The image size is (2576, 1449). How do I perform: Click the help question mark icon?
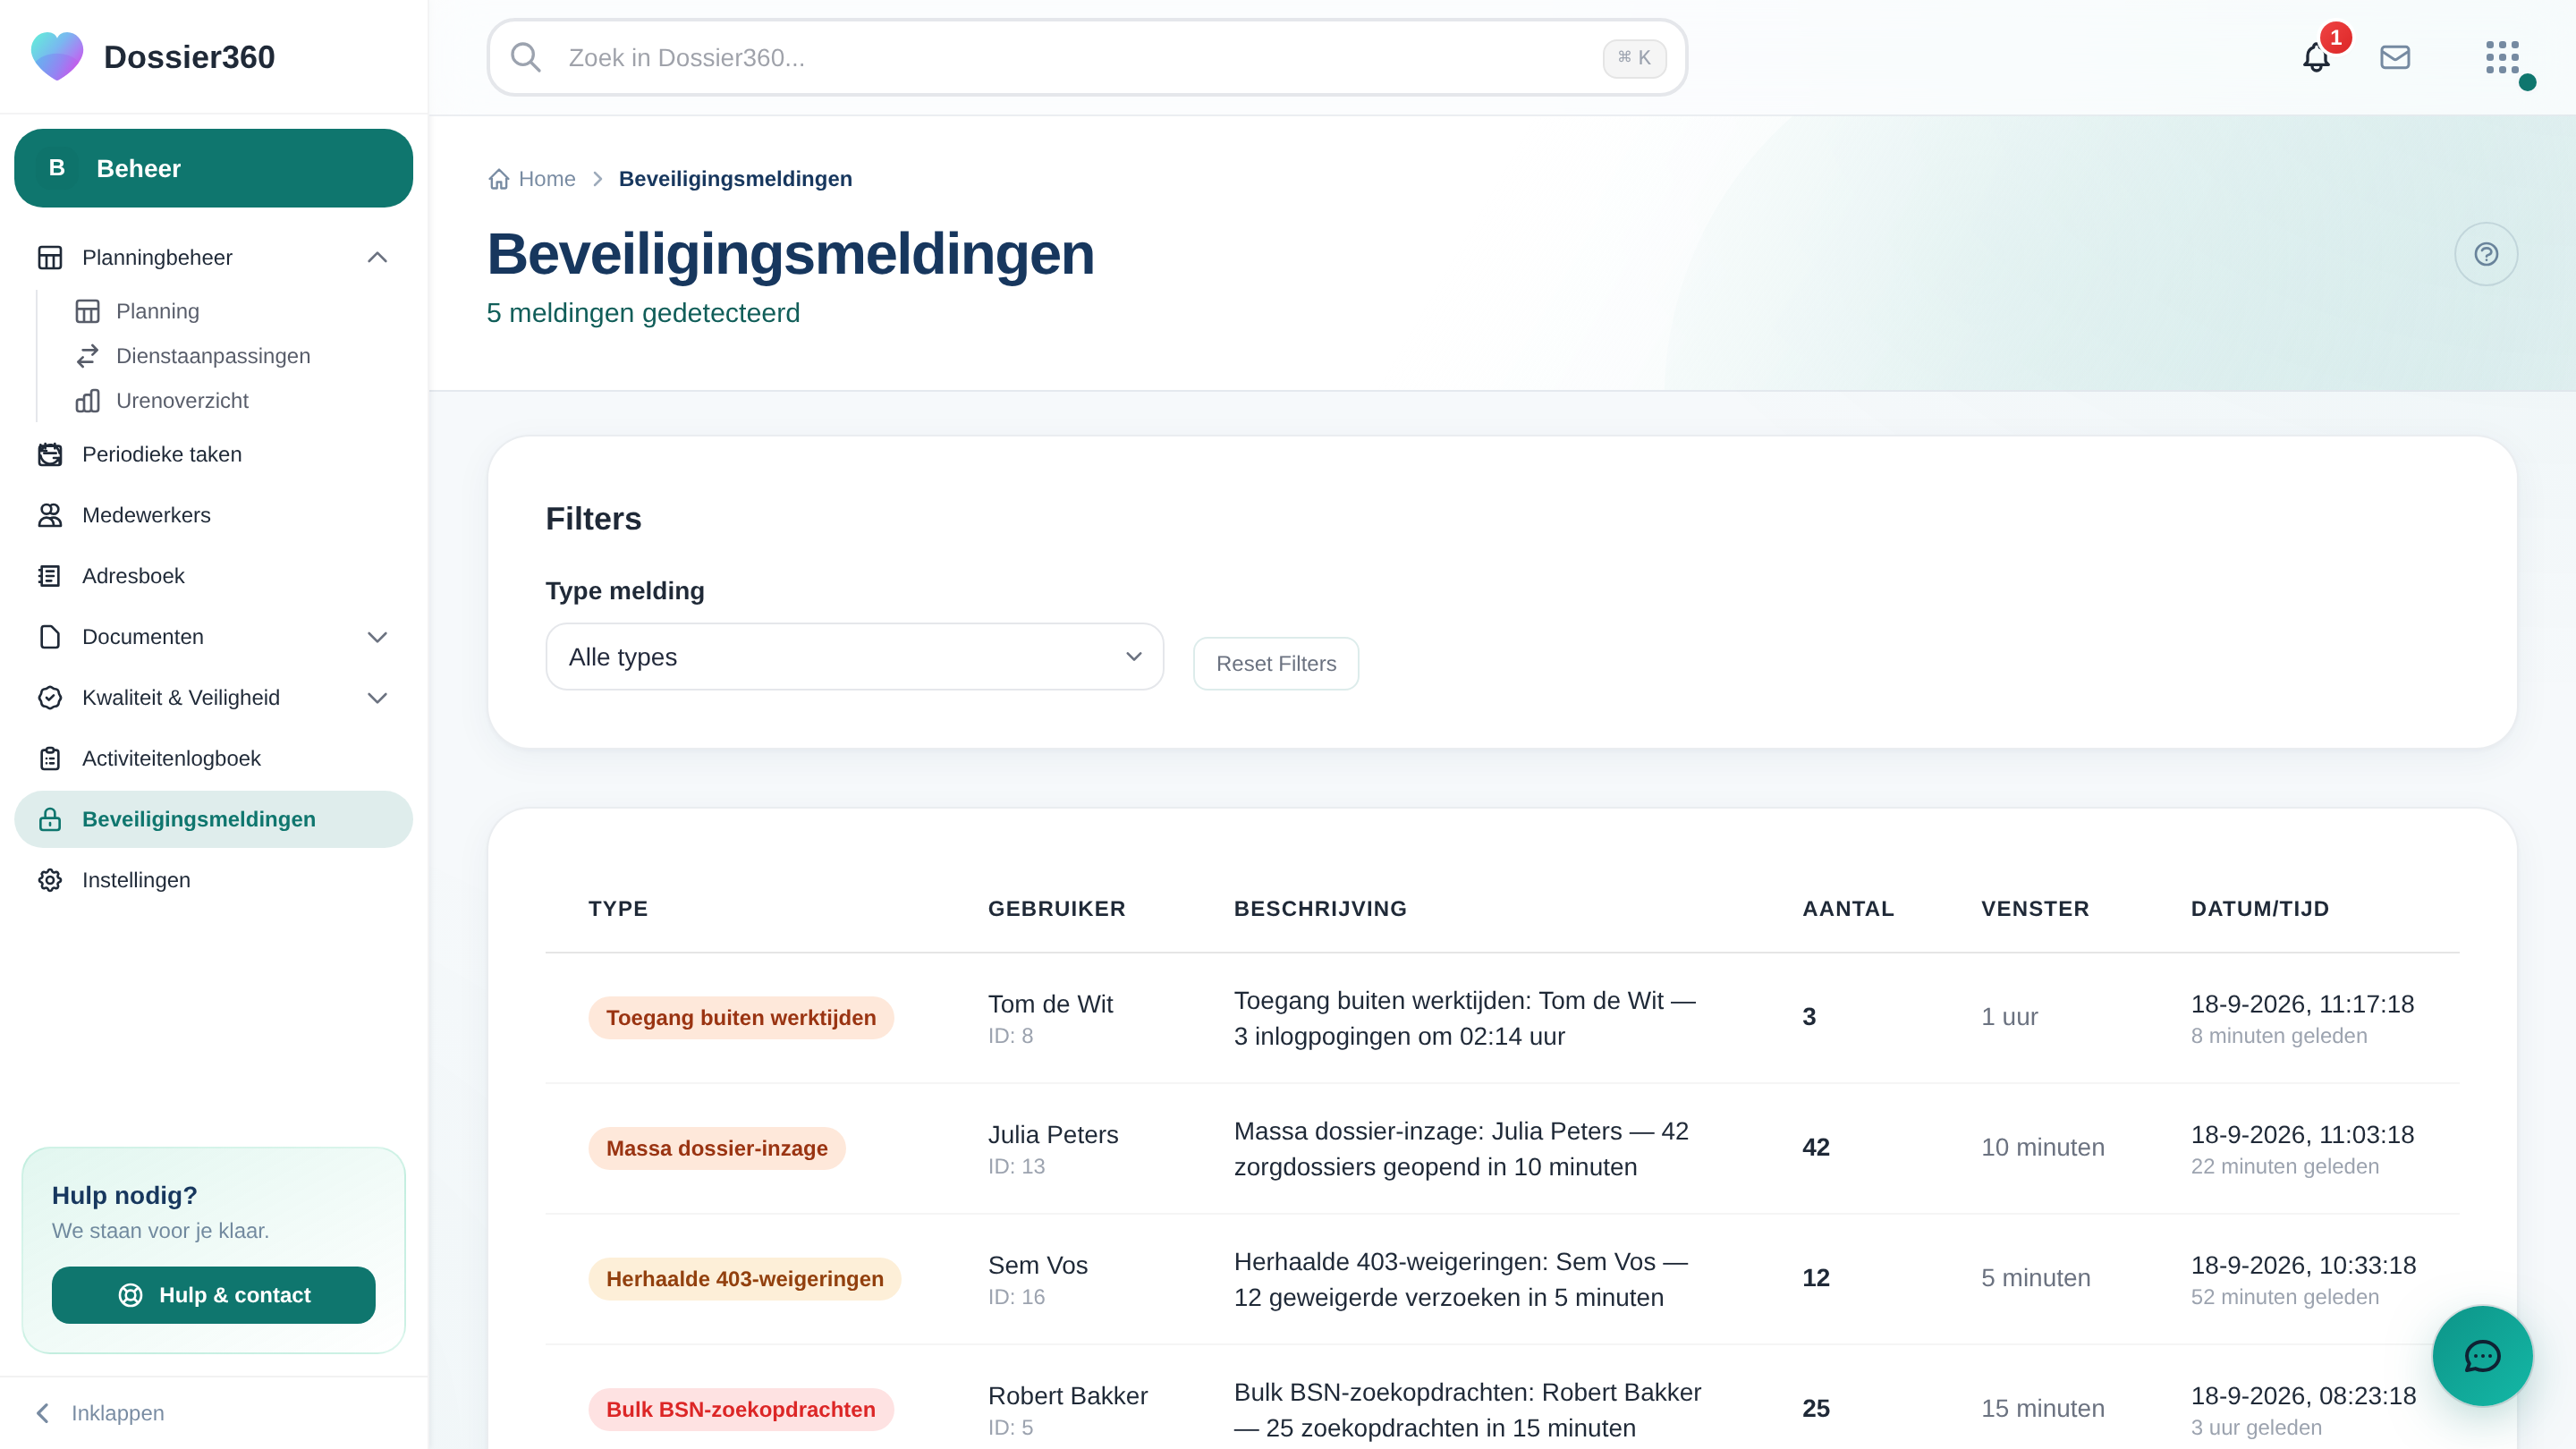click(2486, 254)
